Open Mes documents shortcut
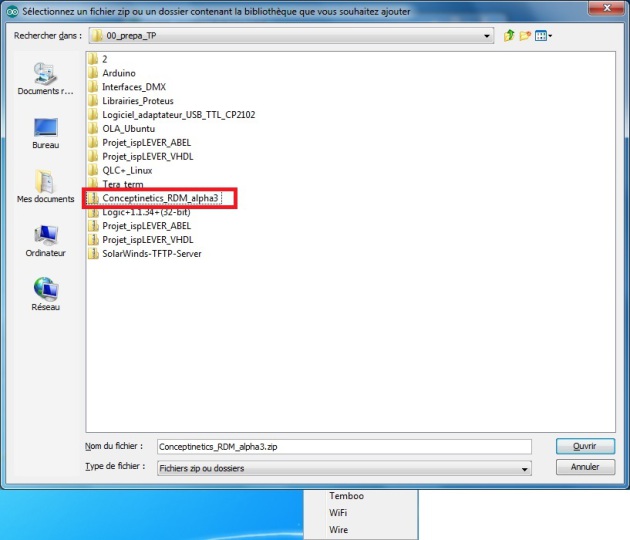The width and height of the screenshot is (630, 540). coord(46,187)
